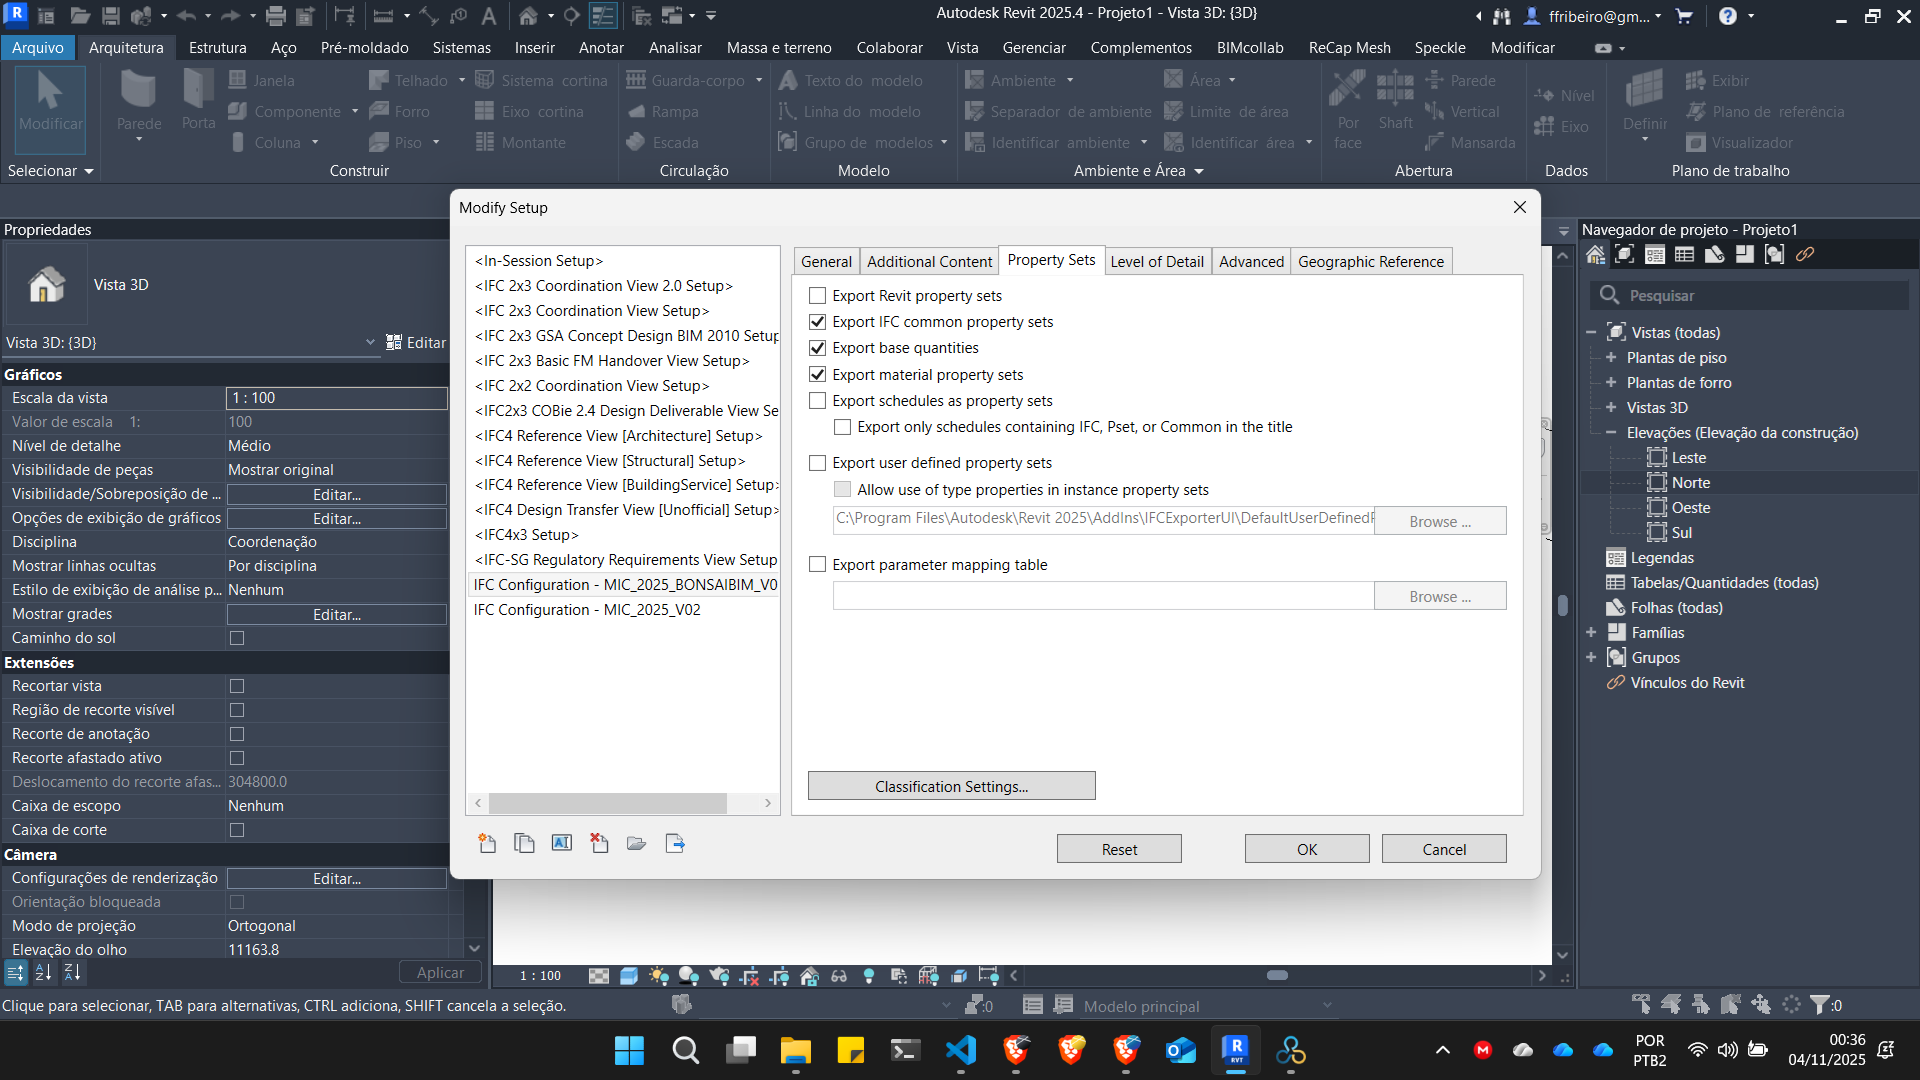
Task: Open Visual Studio Code from taskbar
Action: [x=961, y=1050]
